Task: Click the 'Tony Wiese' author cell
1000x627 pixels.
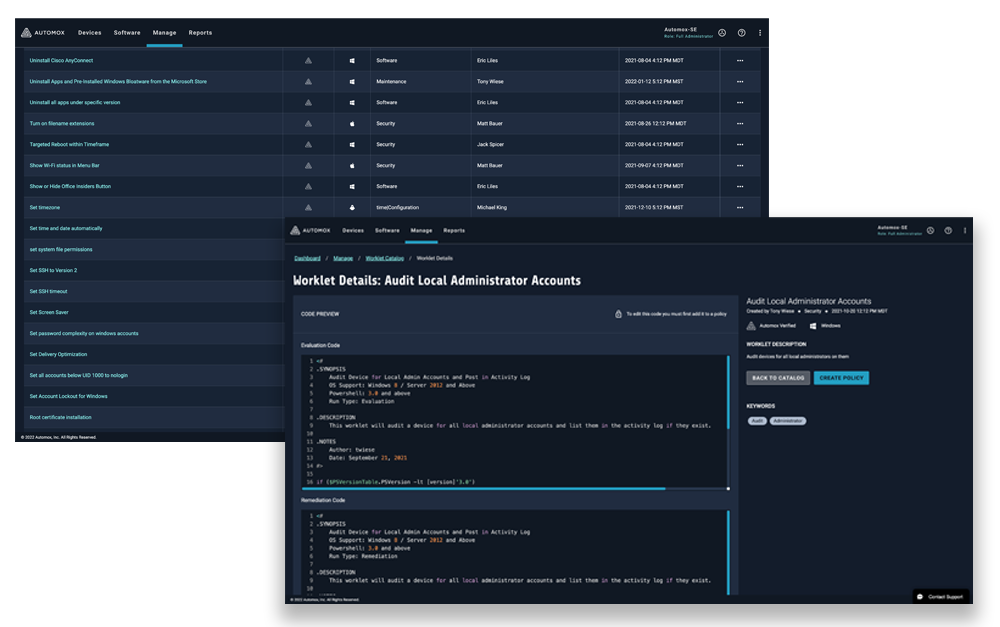Action: pos(490,82)
